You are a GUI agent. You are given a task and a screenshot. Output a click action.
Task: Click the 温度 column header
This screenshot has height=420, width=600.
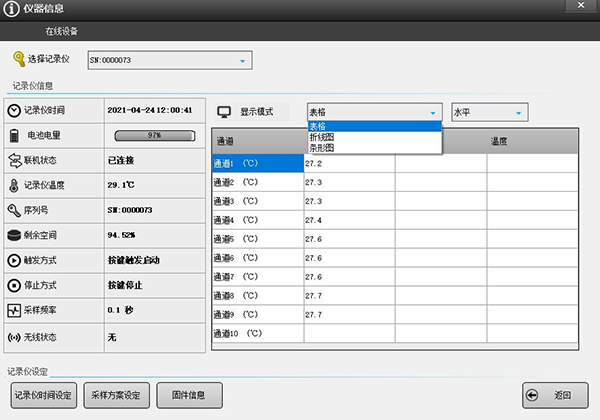pyautogui.click(x=499, y=141)
